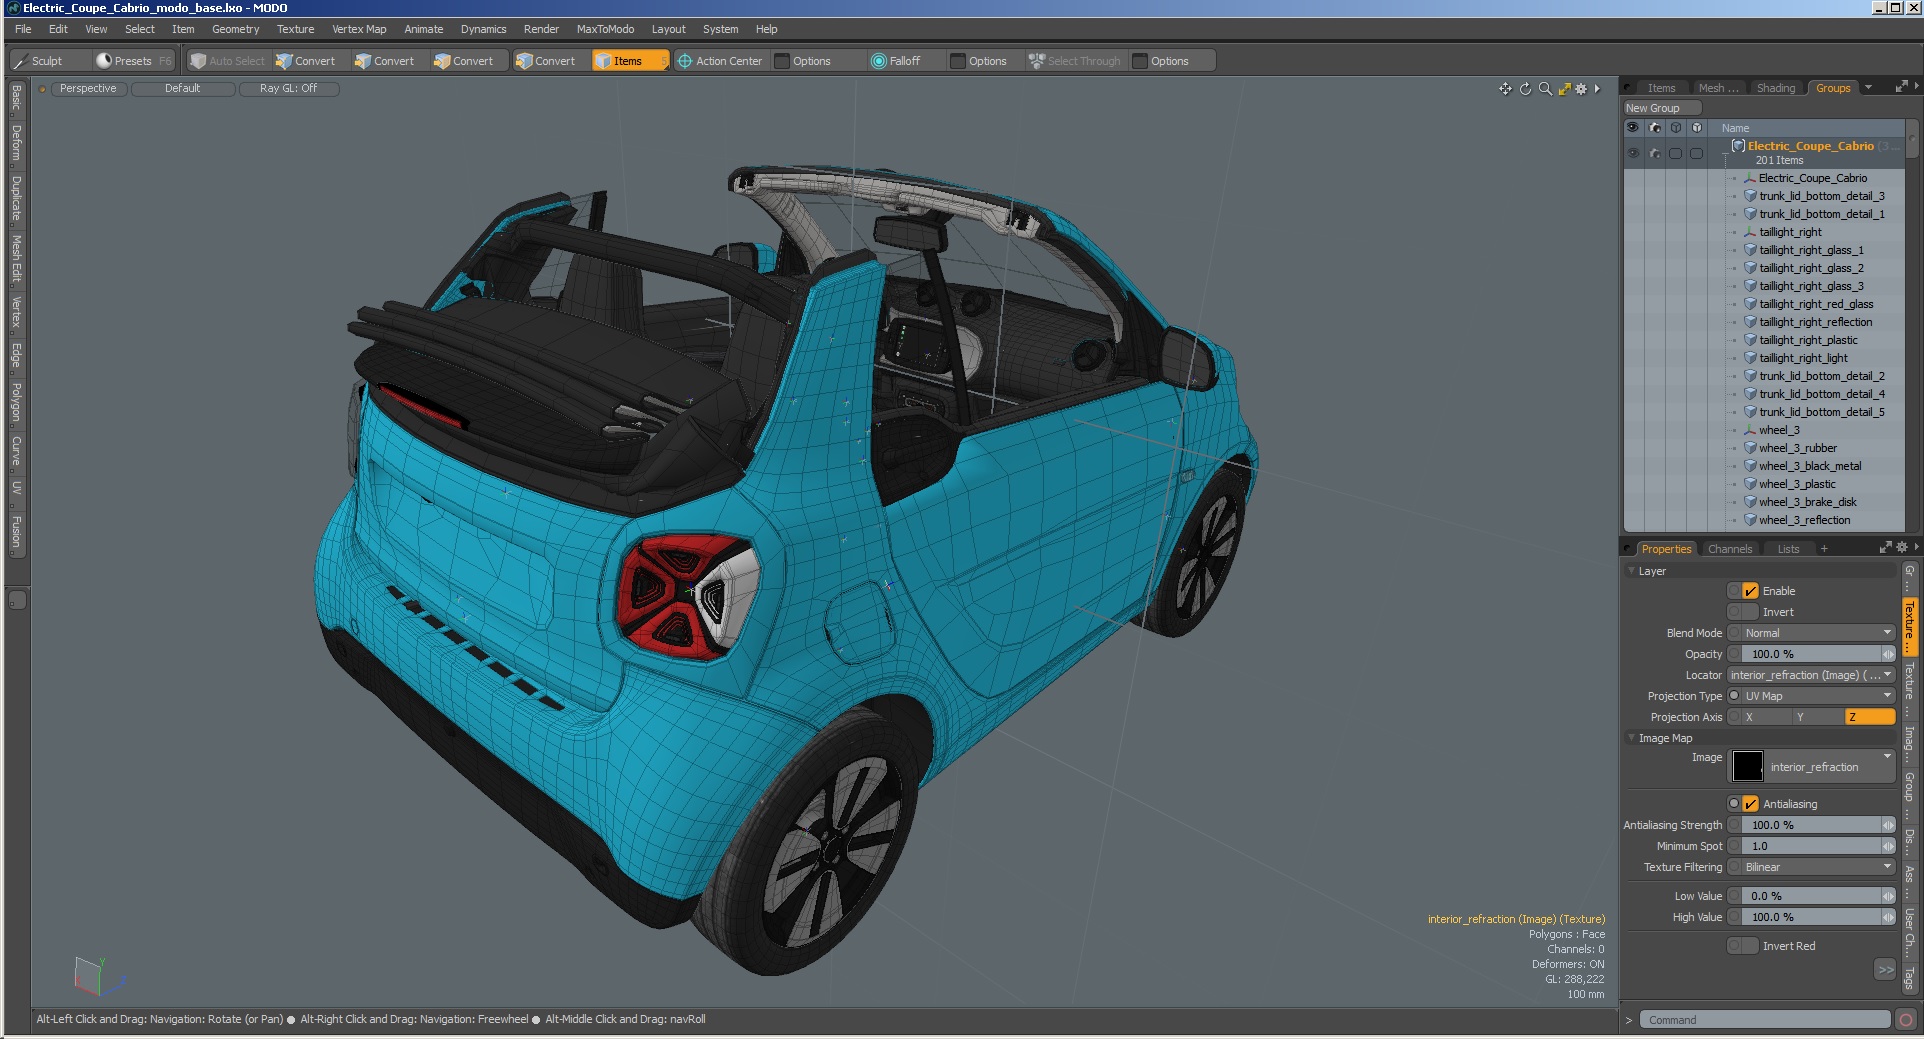Open the Locator dropdown
1924x1039 pixels.
tap(1811, 675)
